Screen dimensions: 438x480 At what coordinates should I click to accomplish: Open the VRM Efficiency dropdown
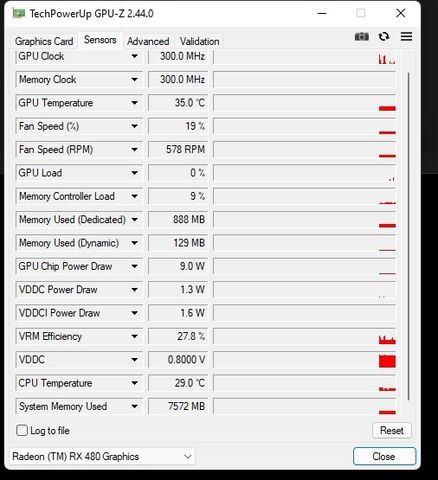point(135,336)
